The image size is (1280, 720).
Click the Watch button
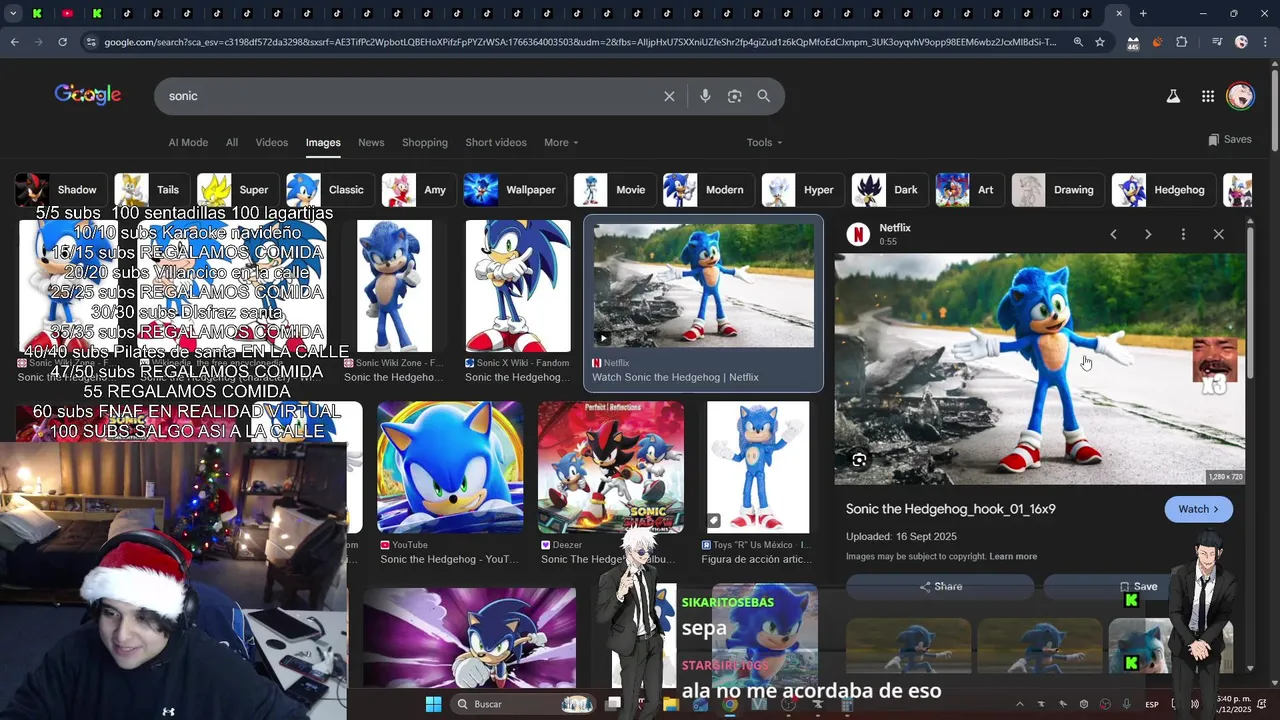(1198, 509)
